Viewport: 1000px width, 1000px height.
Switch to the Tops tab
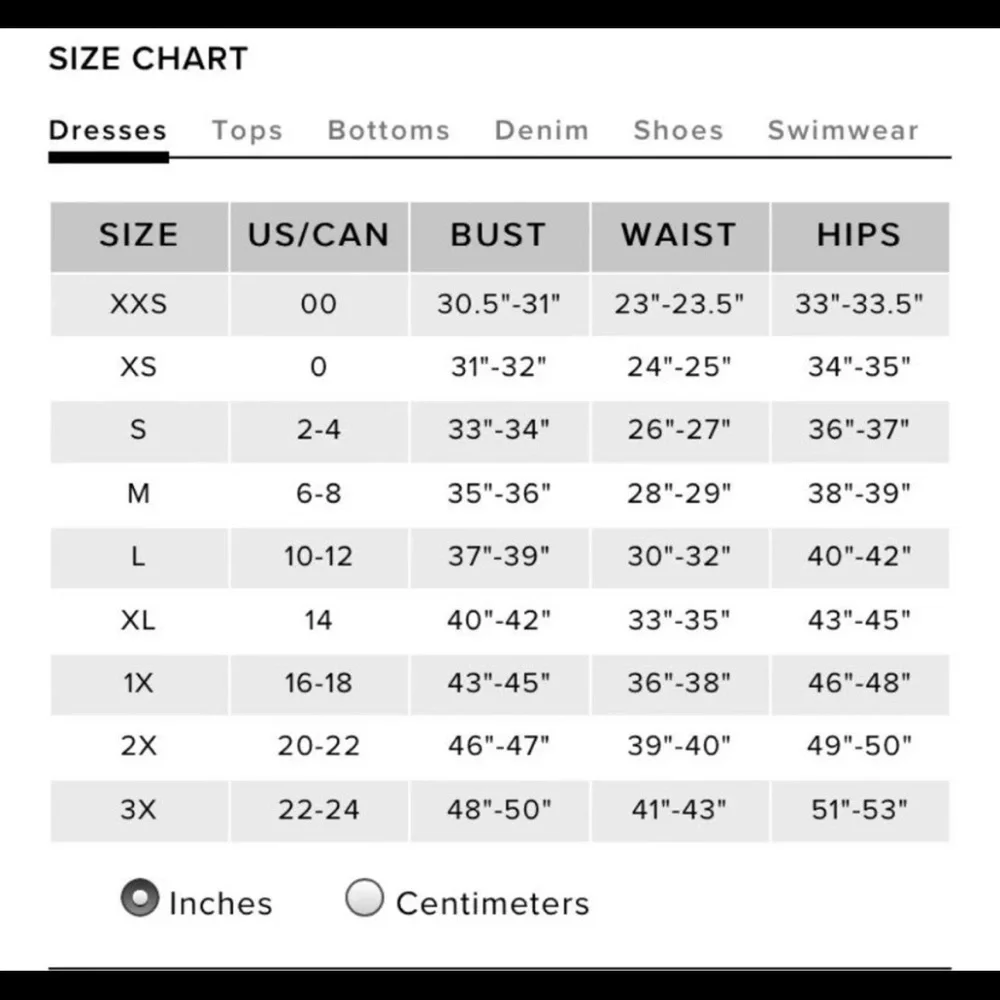(247, 131)
